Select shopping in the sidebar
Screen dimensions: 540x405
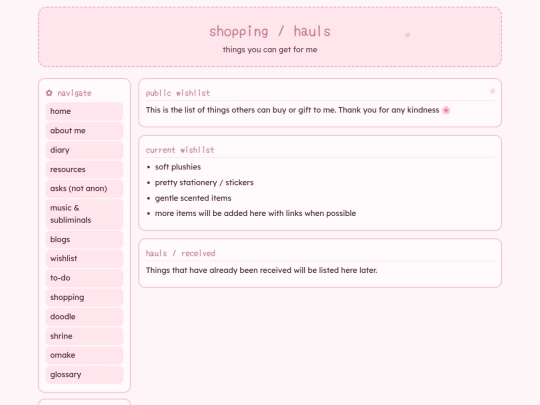point(84,297)
